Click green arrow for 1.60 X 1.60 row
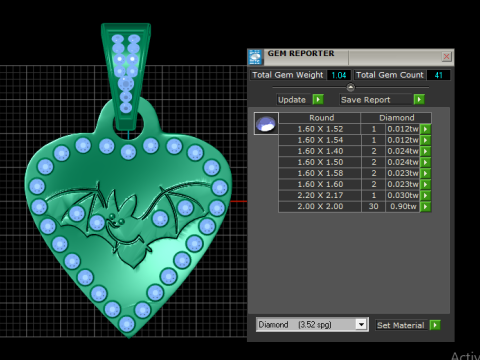480x360 pixels. point(426,184)
